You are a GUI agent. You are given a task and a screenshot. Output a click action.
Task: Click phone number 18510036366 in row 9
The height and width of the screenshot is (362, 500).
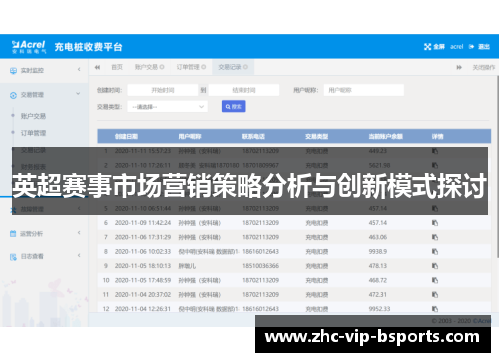261,266
